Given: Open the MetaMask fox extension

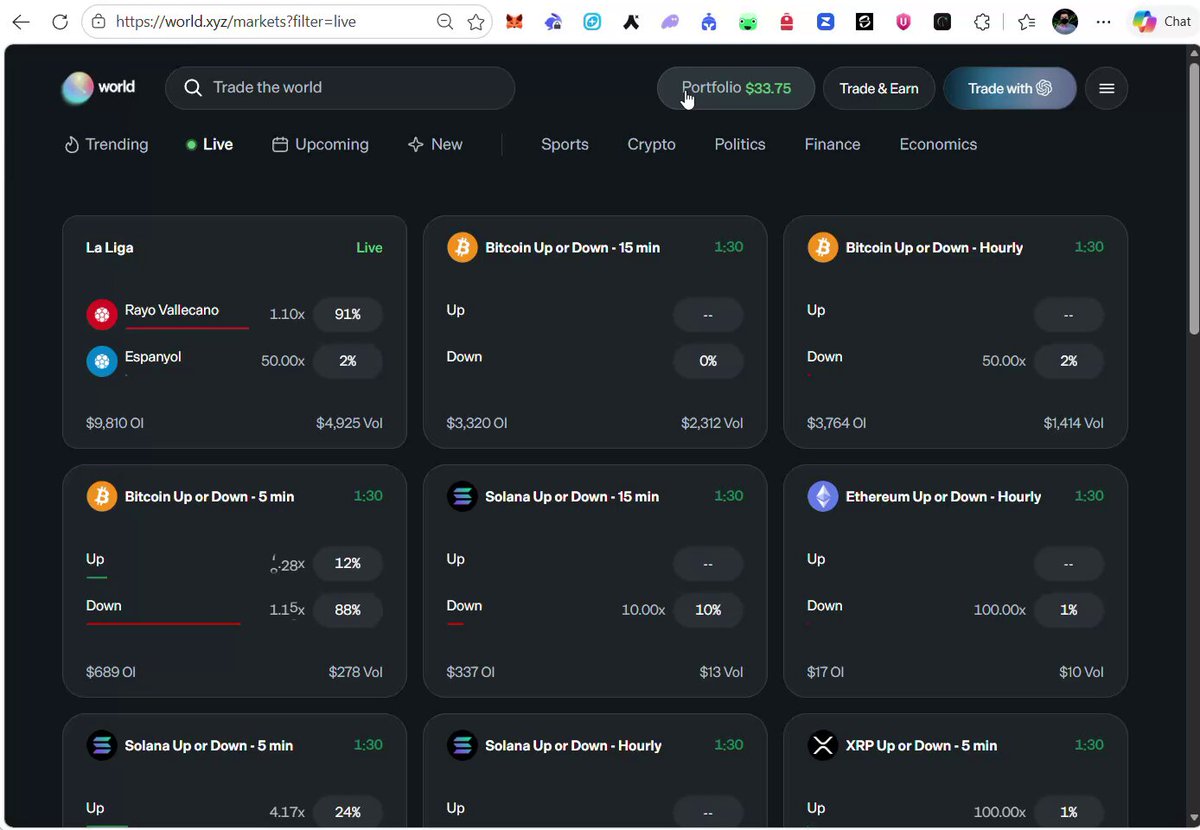Looking at the screenshot, I should tap(514, 21).
